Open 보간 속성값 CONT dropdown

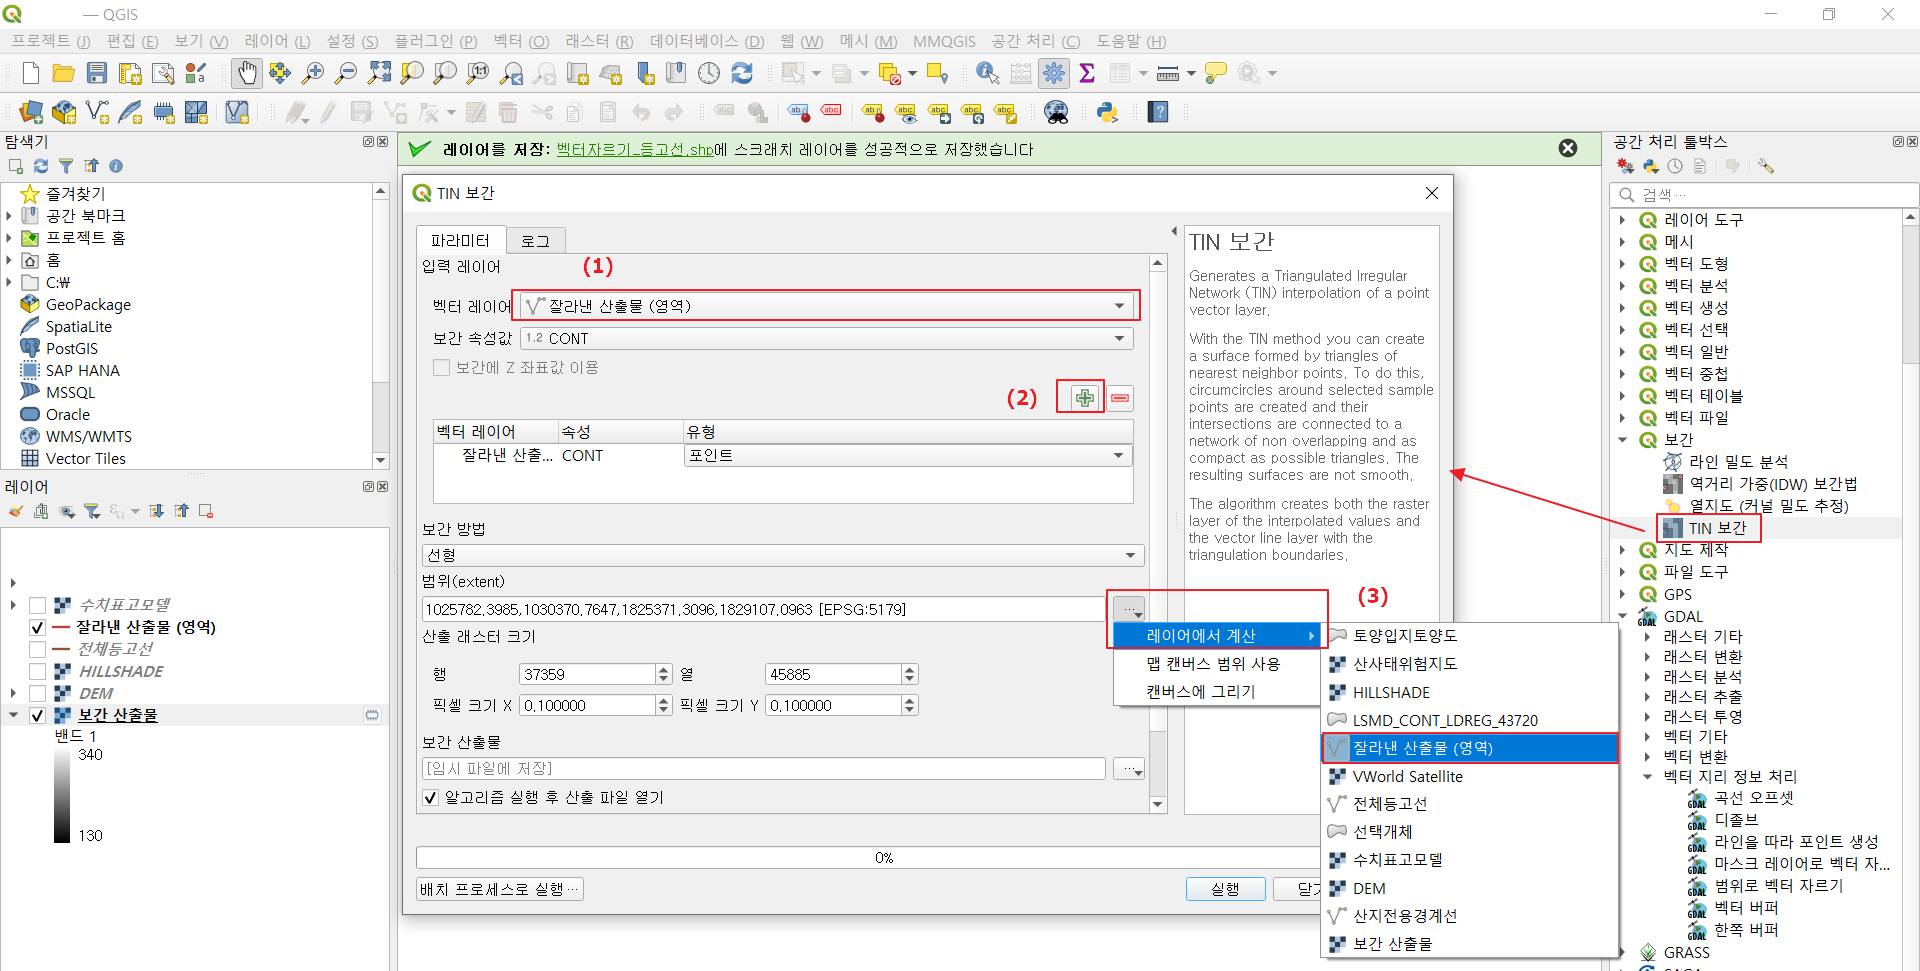click(827, 338)
